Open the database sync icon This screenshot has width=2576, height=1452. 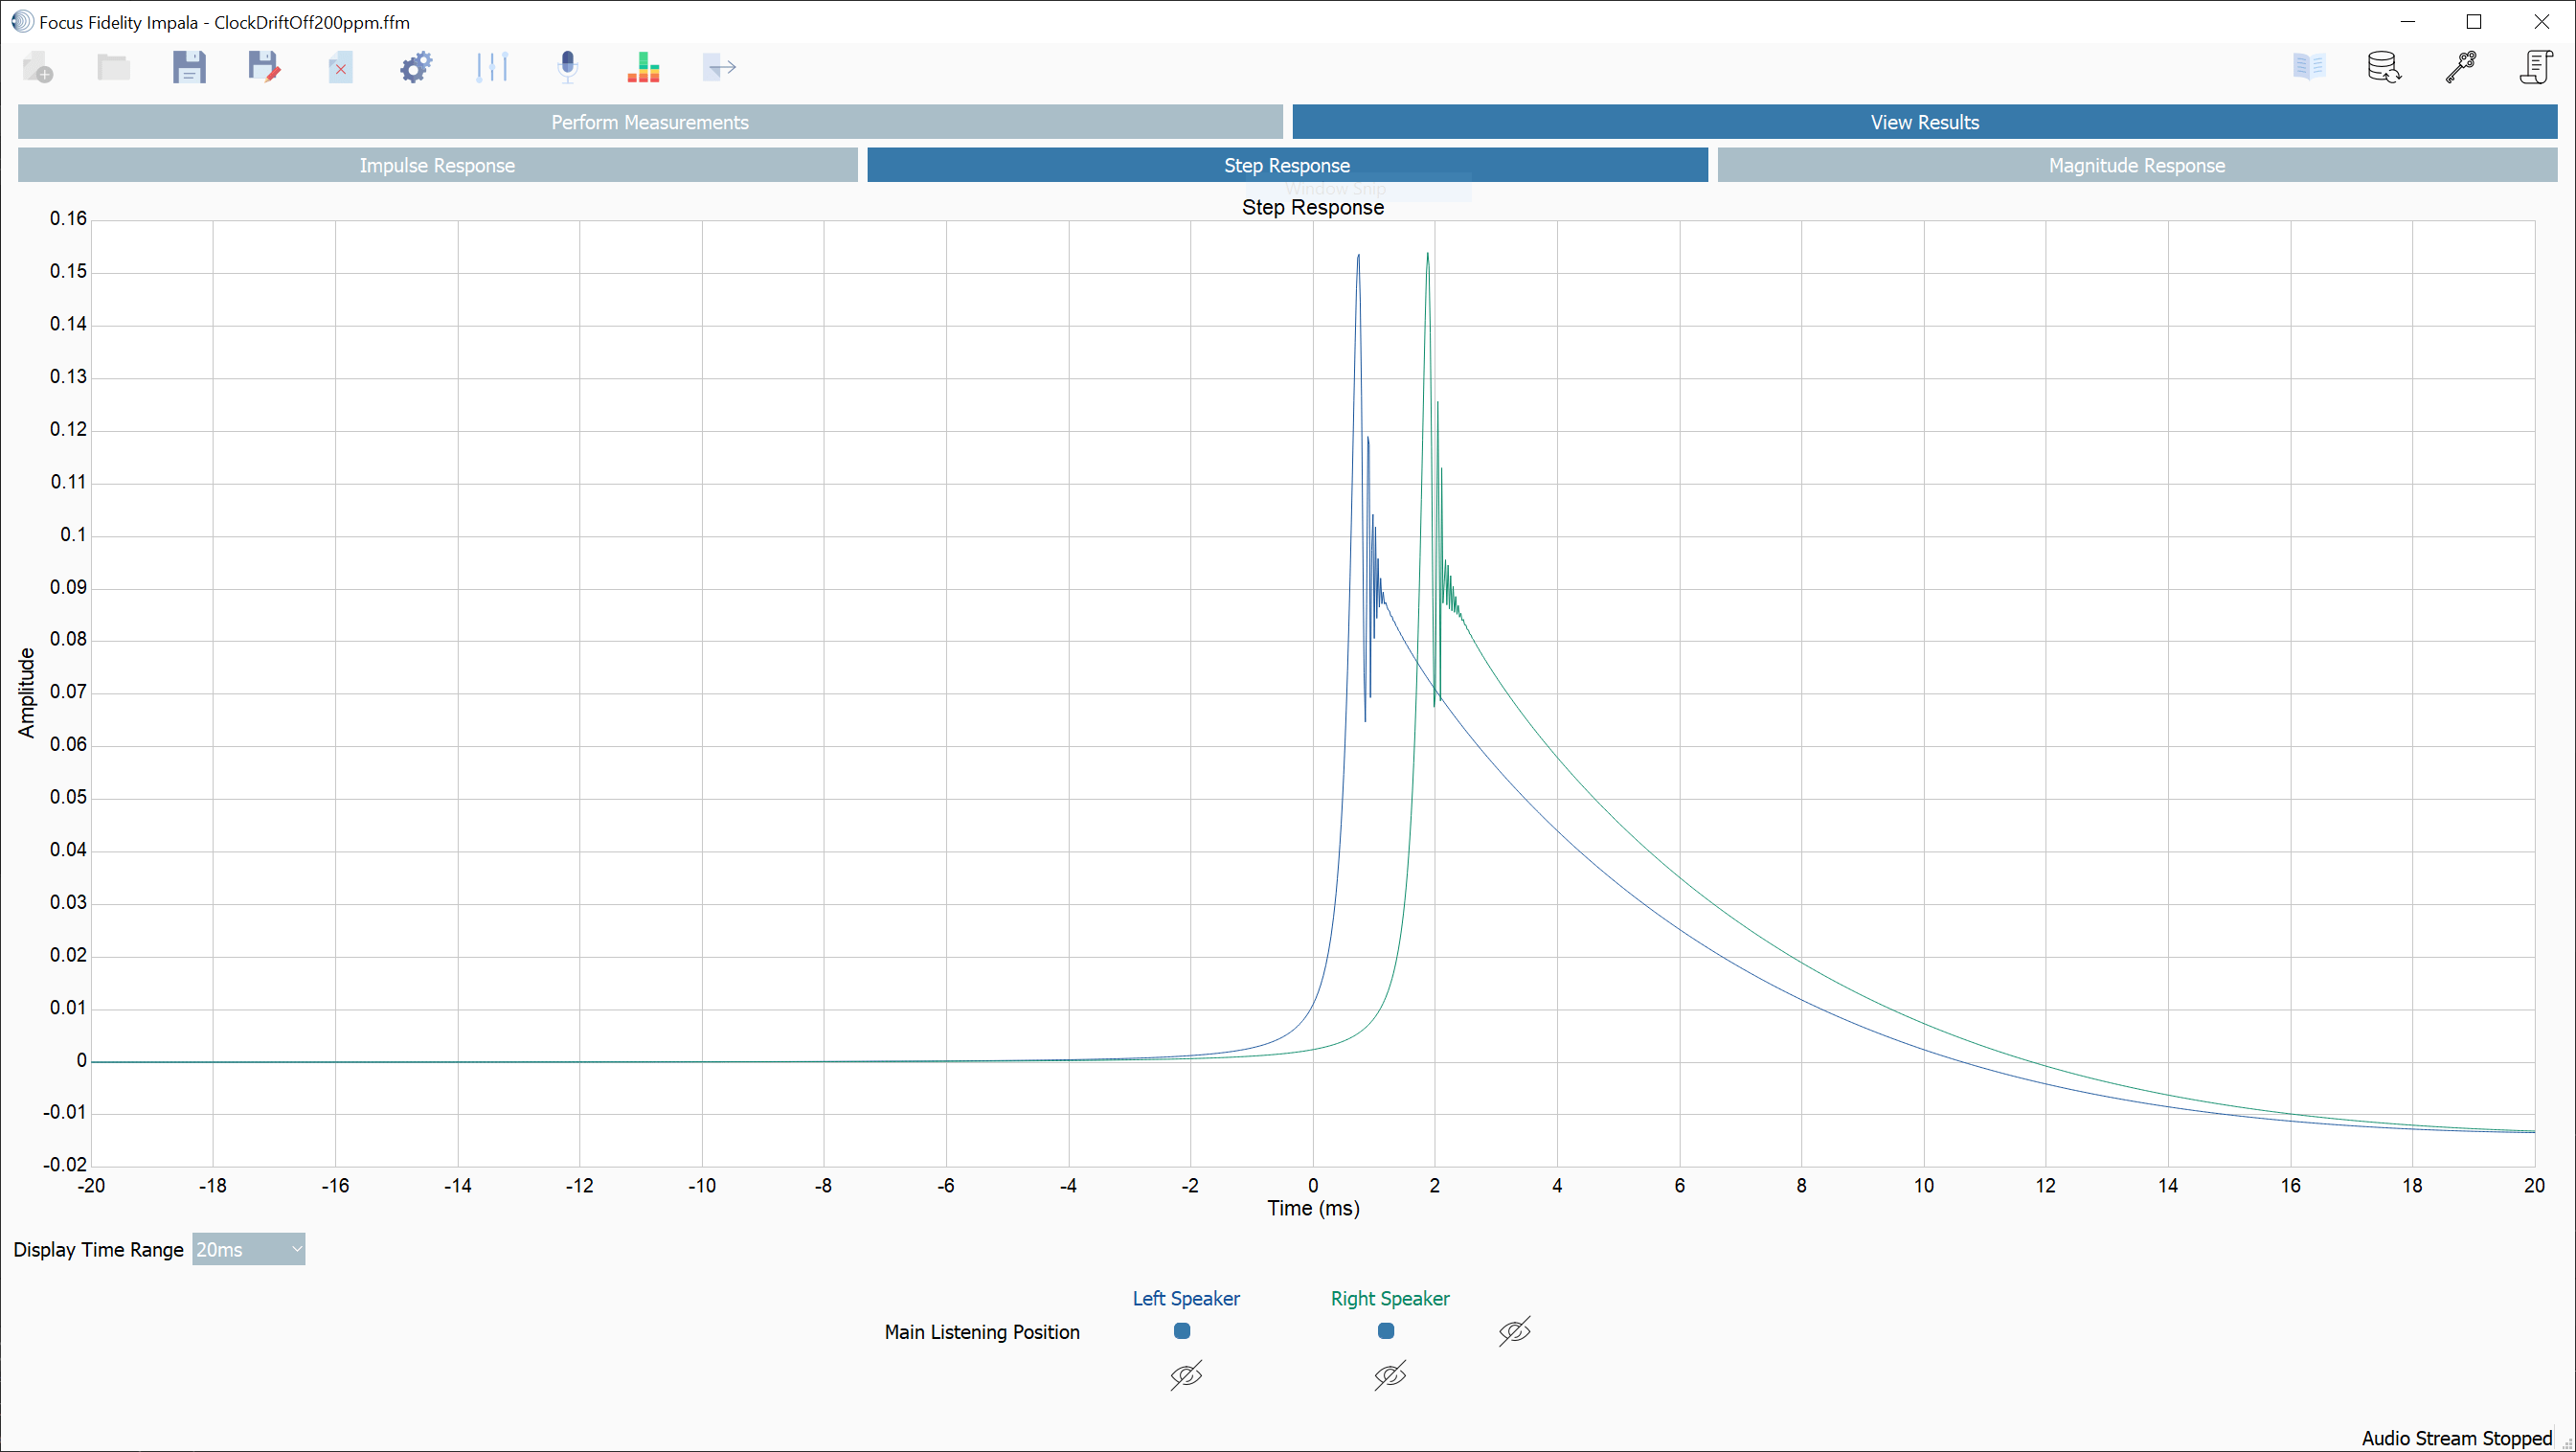2384,68
